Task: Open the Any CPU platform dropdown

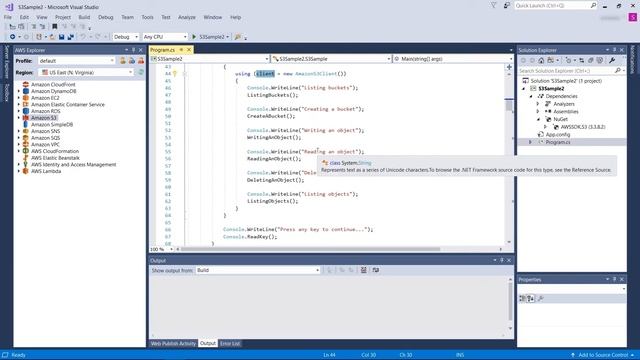Action: [164, 37]
